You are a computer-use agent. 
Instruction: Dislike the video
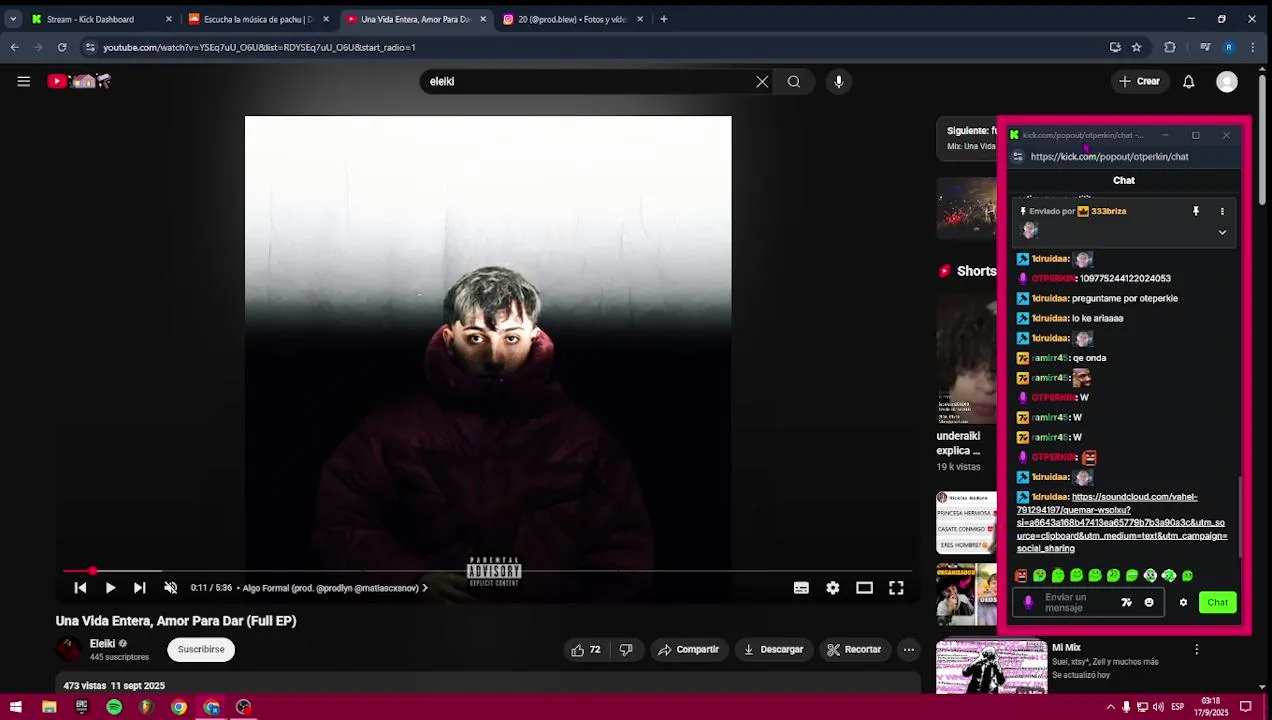coord(626,650)
